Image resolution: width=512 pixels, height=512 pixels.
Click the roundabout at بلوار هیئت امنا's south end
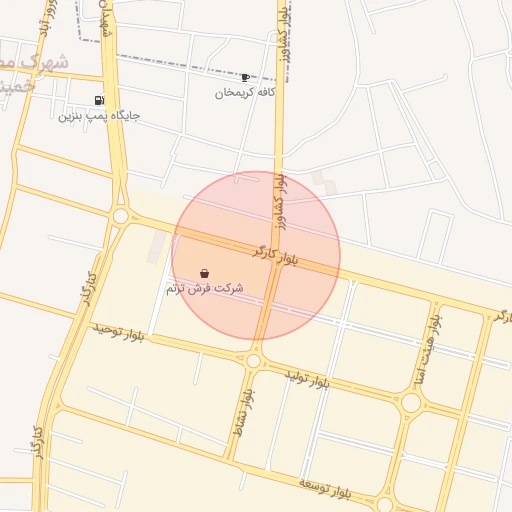tap(411, 403)
